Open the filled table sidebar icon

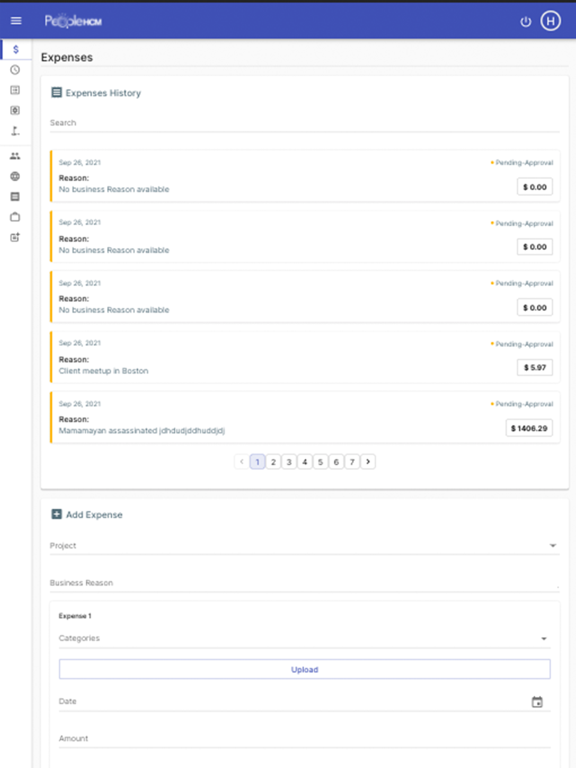[x=15, y=196]
